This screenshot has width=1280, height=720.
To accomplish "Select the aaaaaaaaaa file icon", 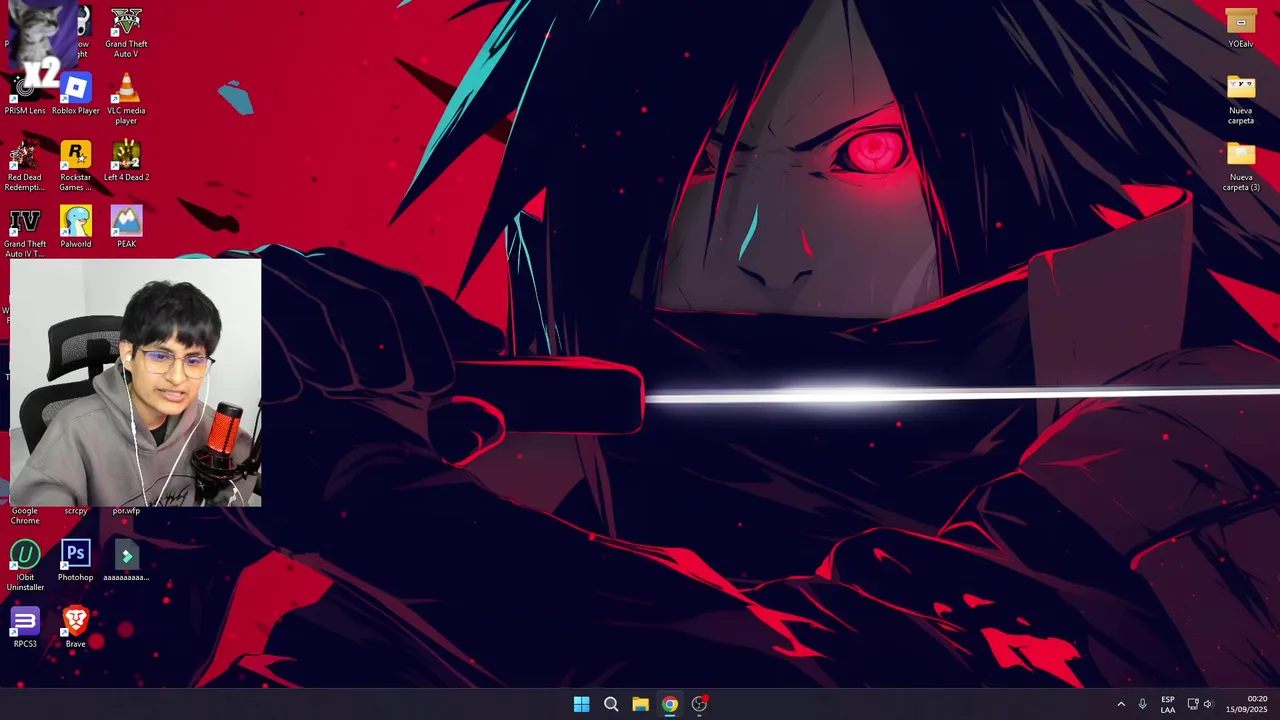I will (126, 561).
